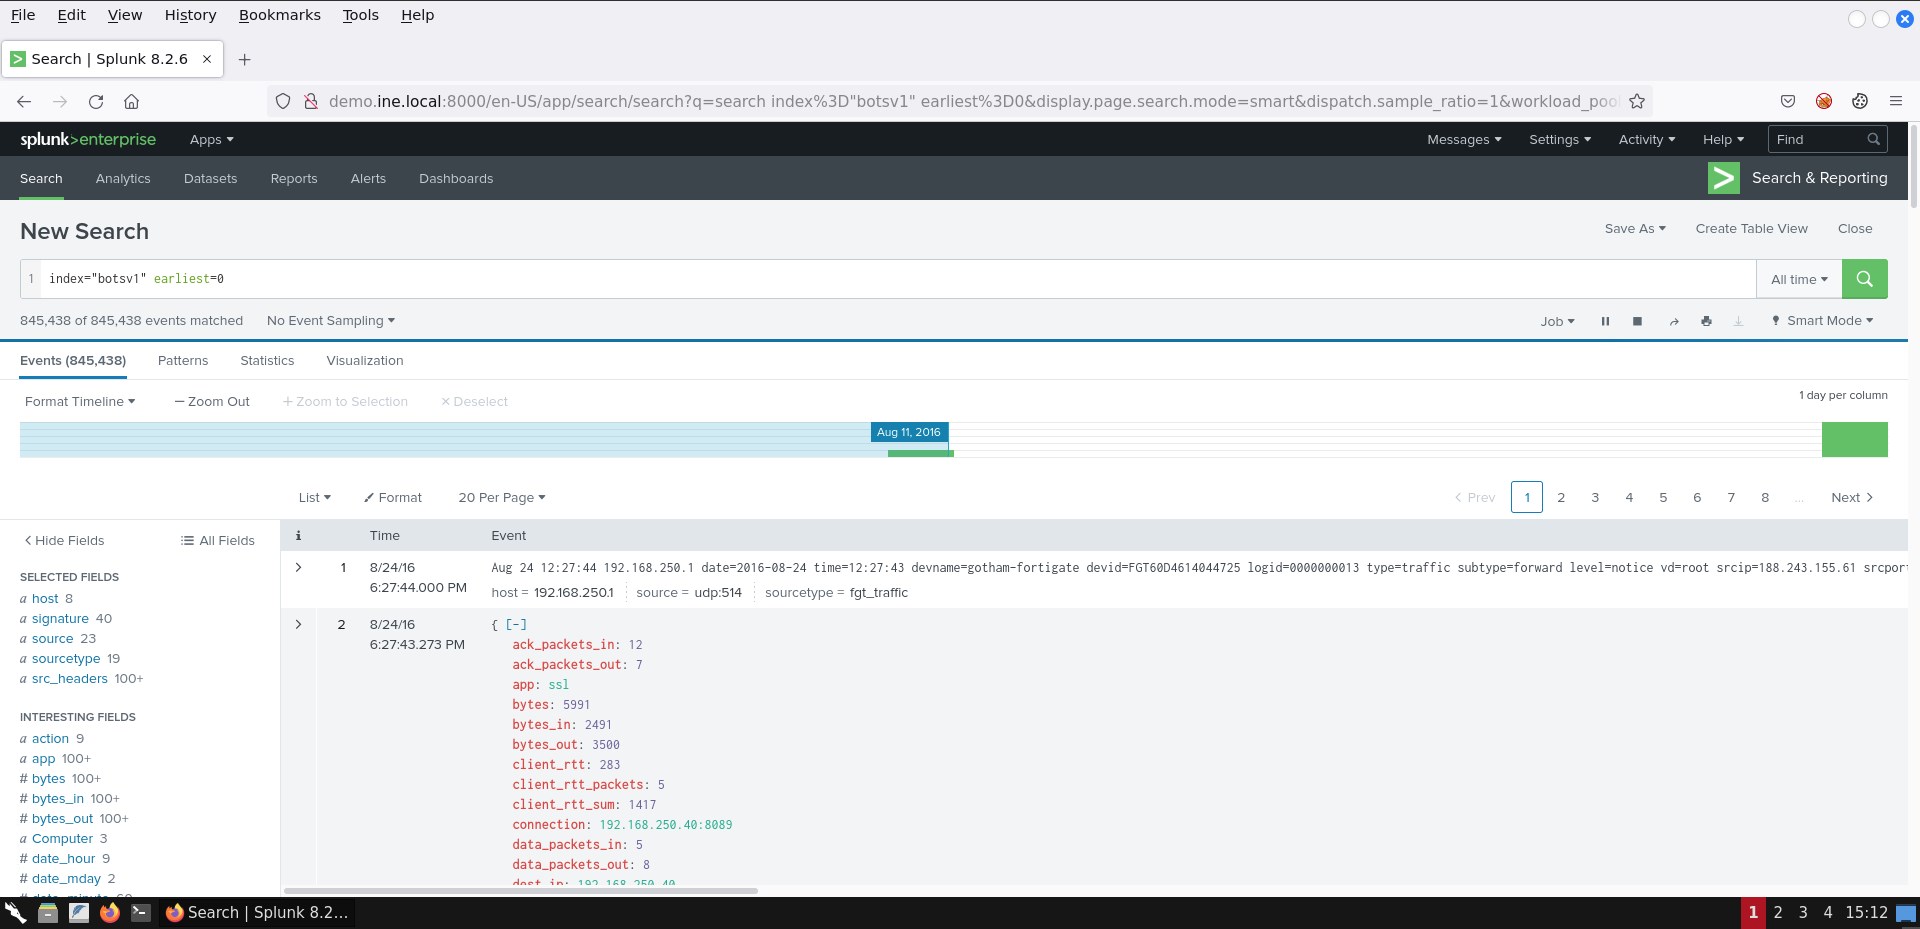Share the search job
Viewport: 1920px width, 929px height.
(x=1673, y=321)
